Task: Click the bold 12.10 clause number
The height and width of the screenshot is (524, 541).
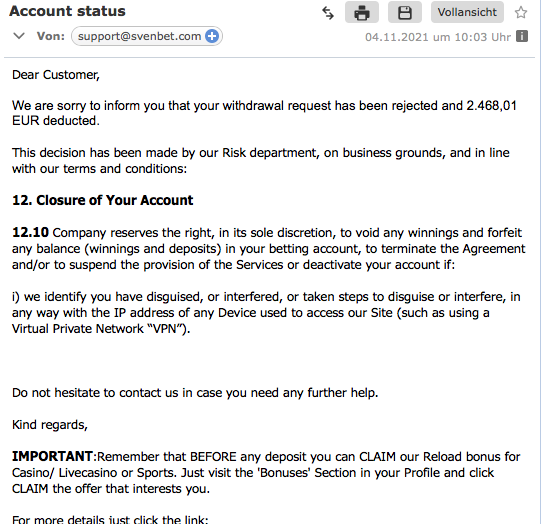Action: (30, 232)
